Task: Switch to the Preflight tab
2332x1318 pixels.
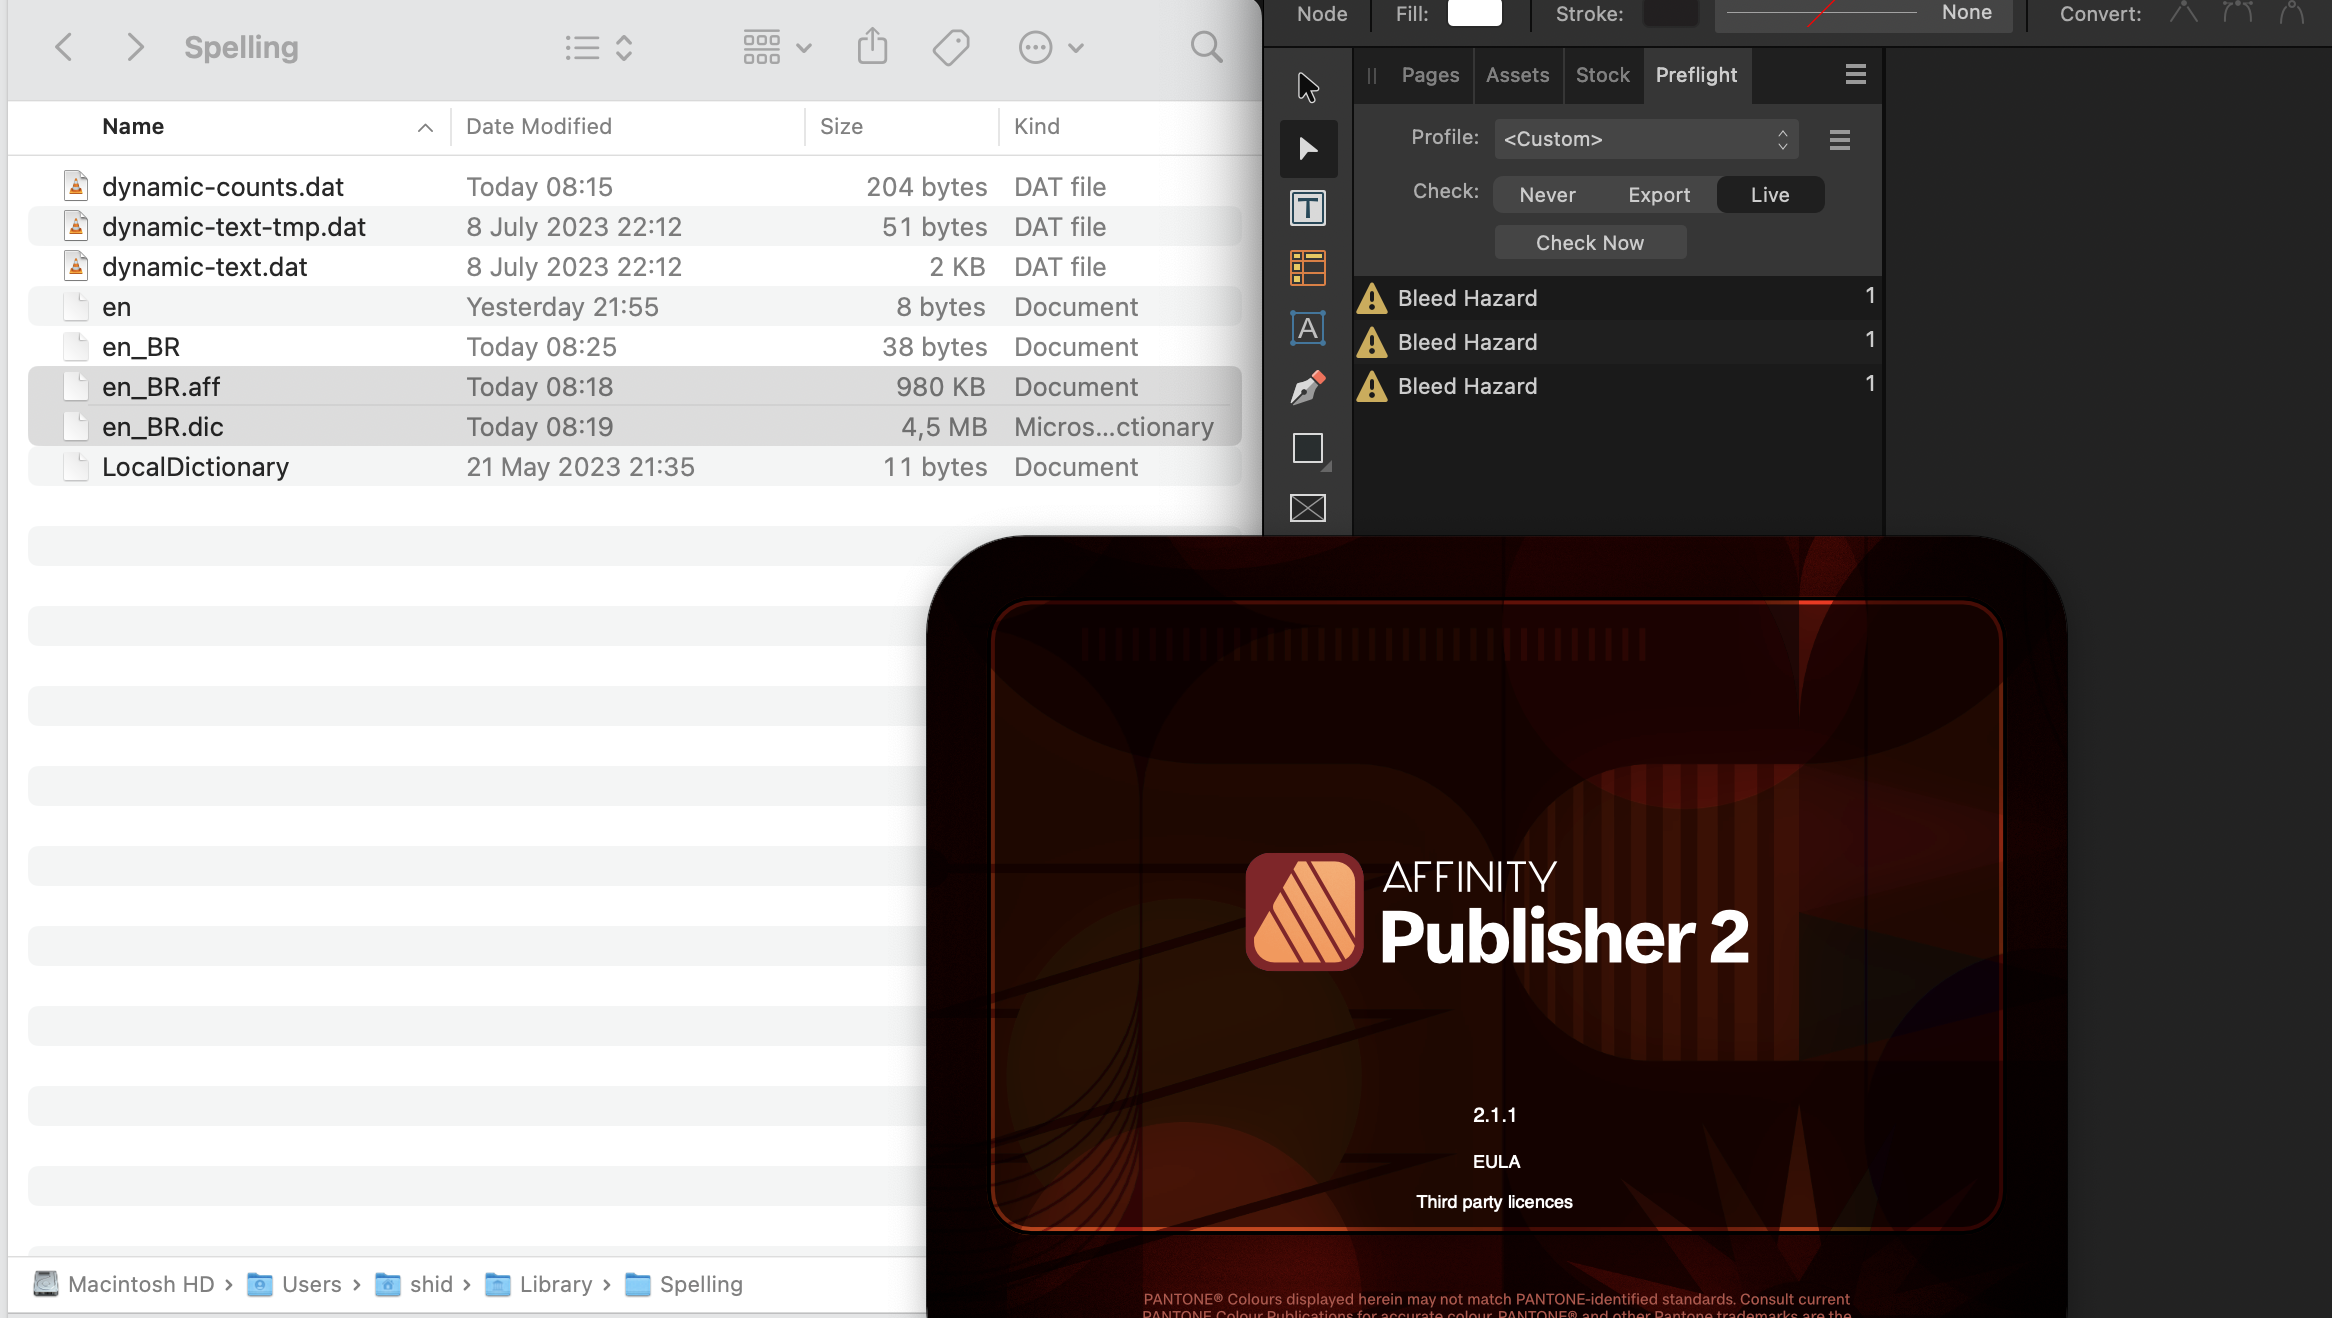Action: (1696, 75)
